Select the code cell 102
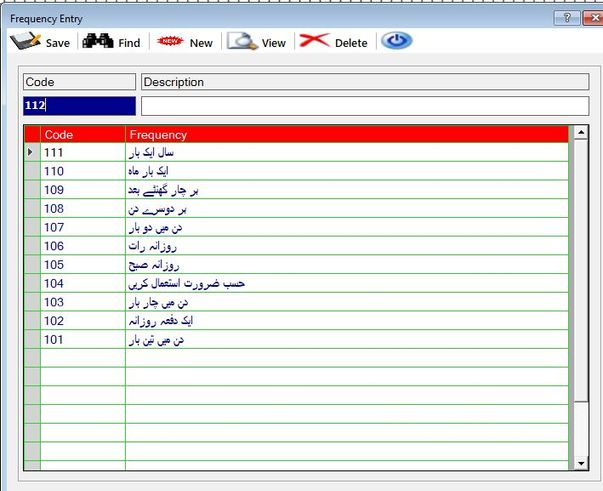 [83, 321]
